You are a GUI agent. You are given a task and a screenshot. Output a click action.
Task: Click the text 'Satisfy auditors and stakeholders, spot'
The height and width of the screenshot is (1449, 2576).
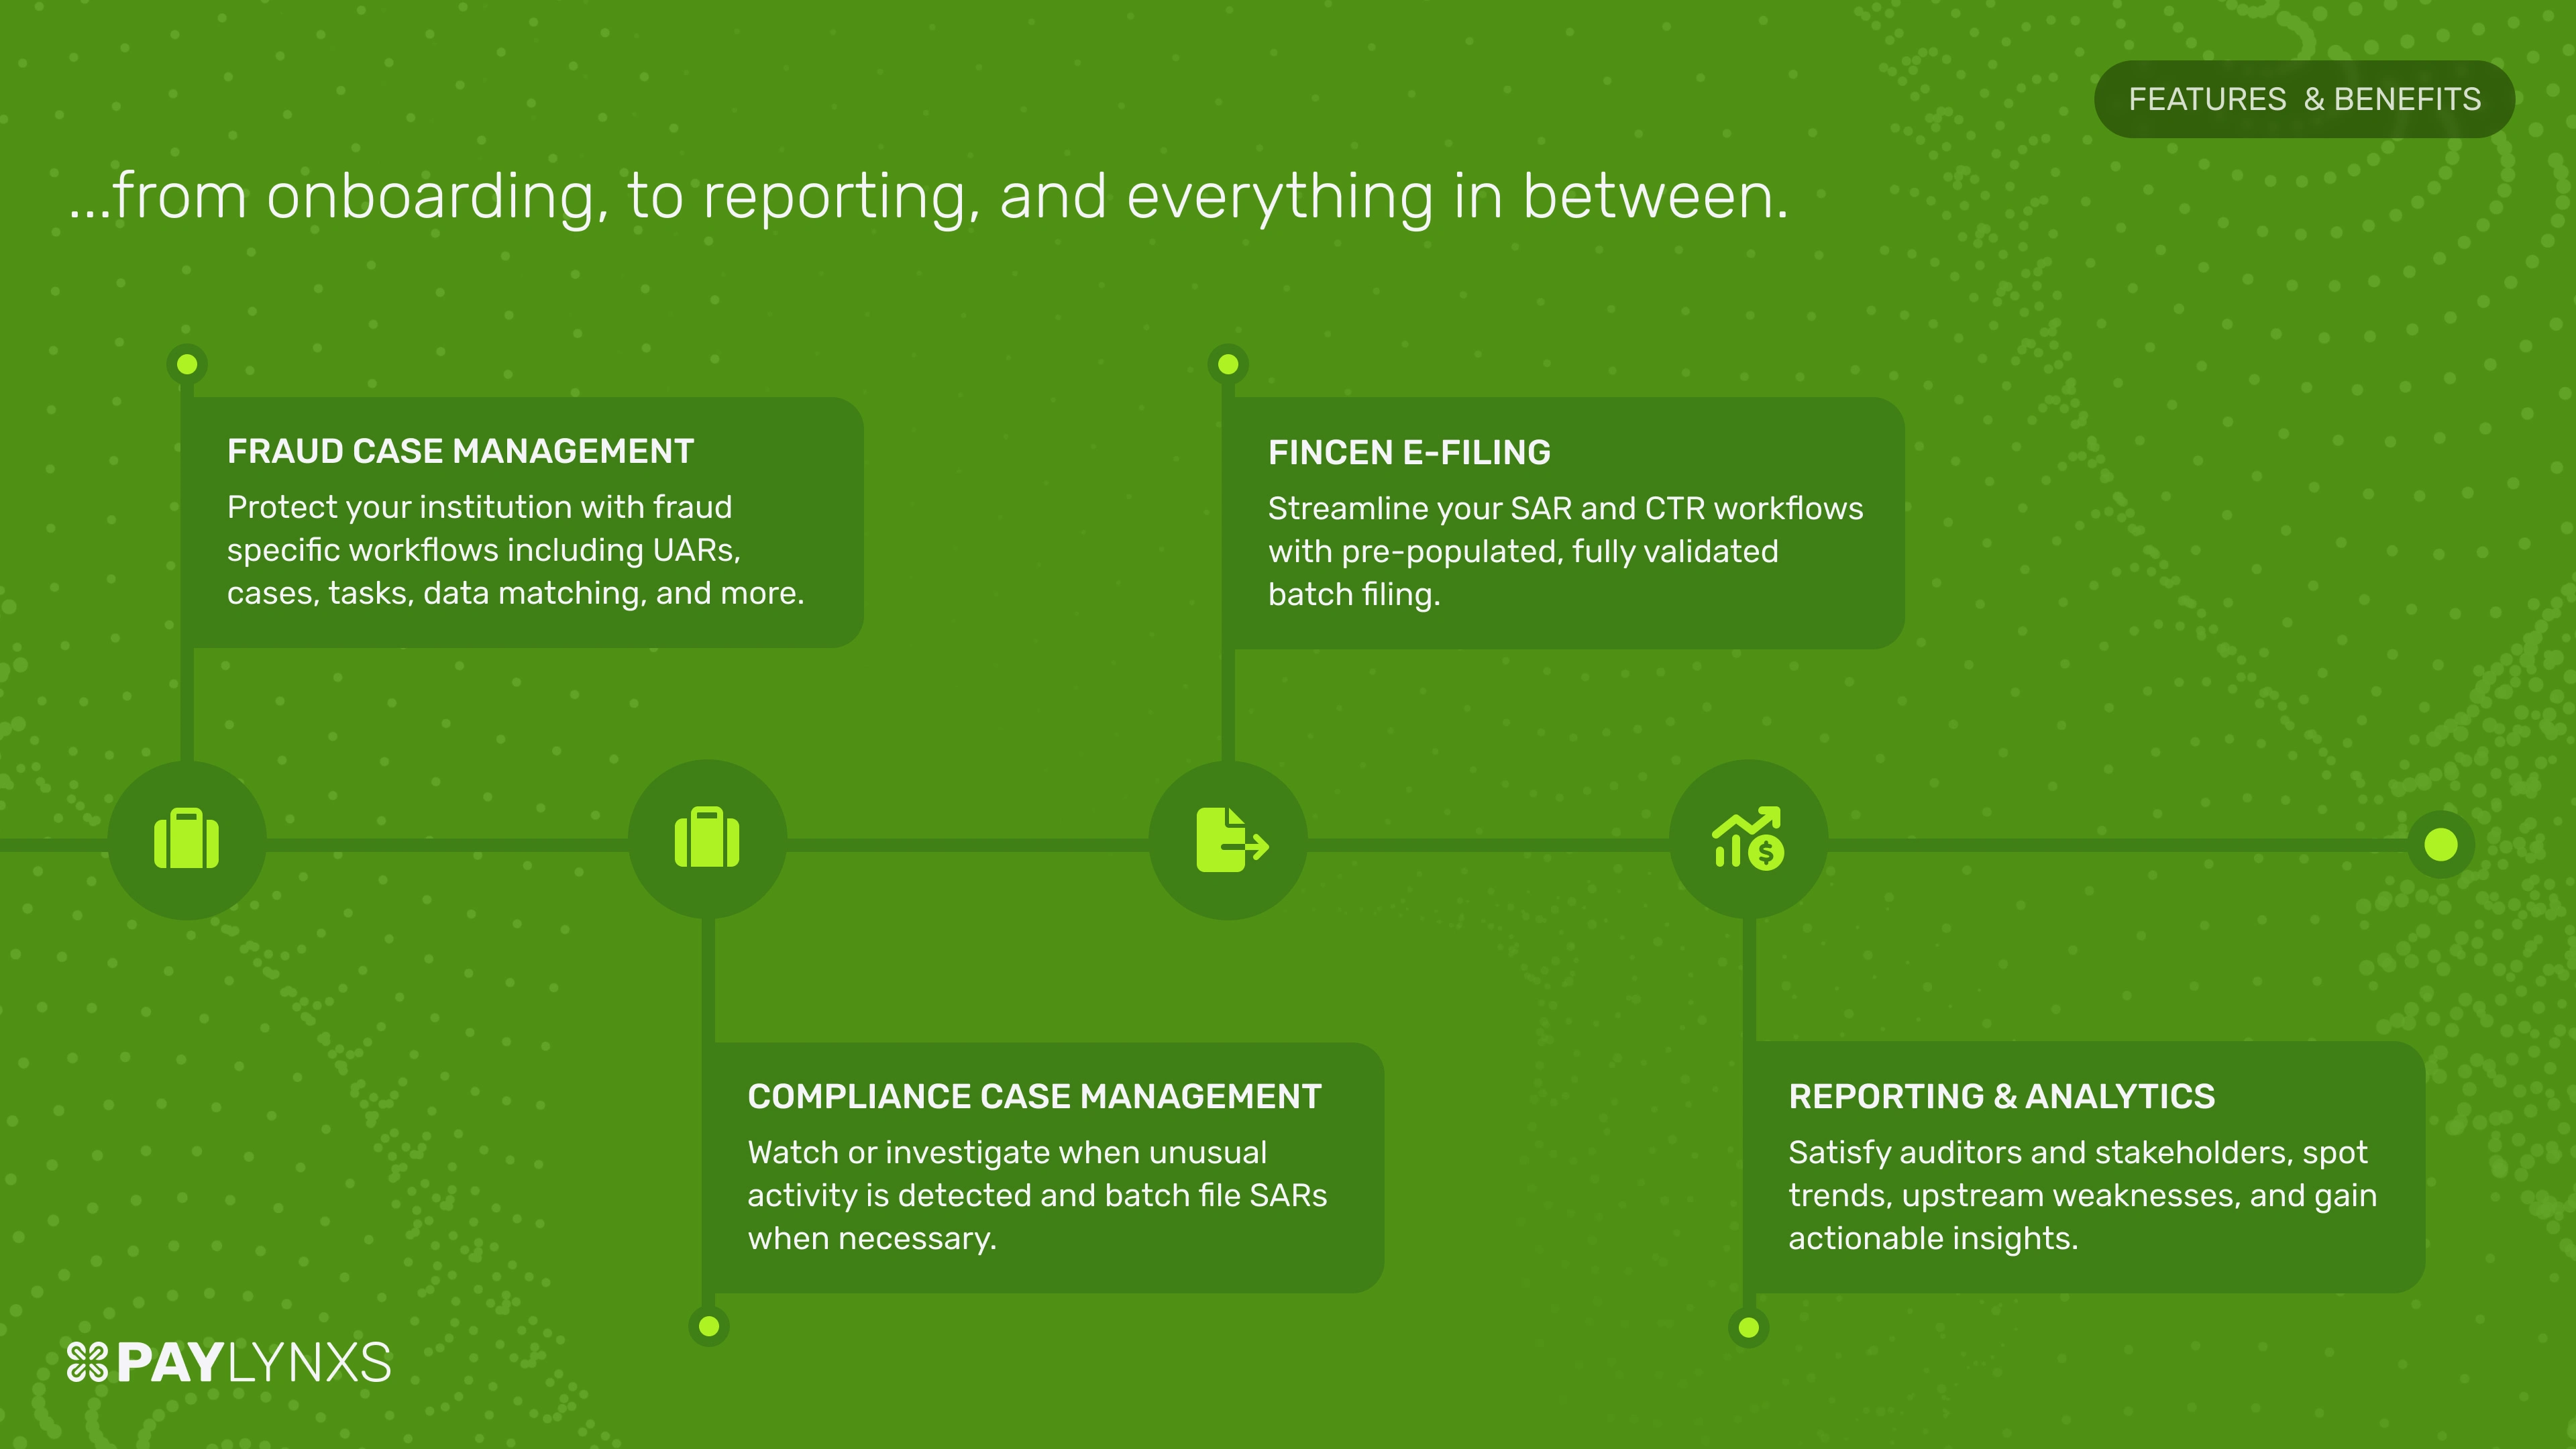point(2078,1153)
